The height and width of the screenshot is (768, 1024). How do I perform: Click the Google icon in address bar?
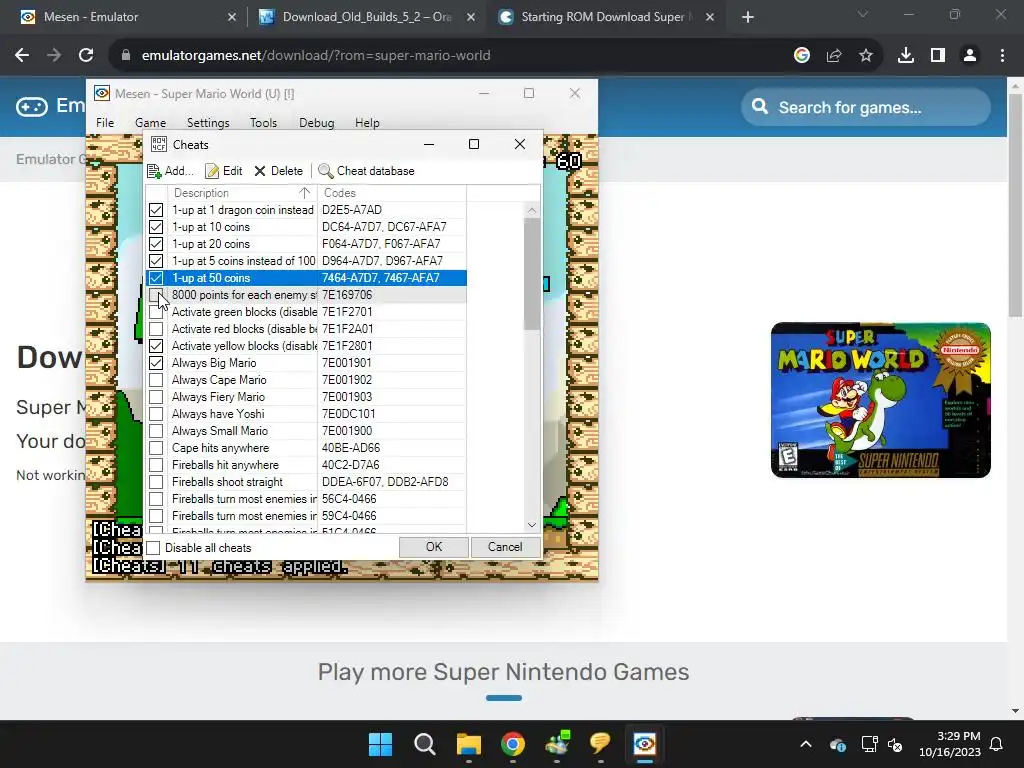tap(802, 56)
